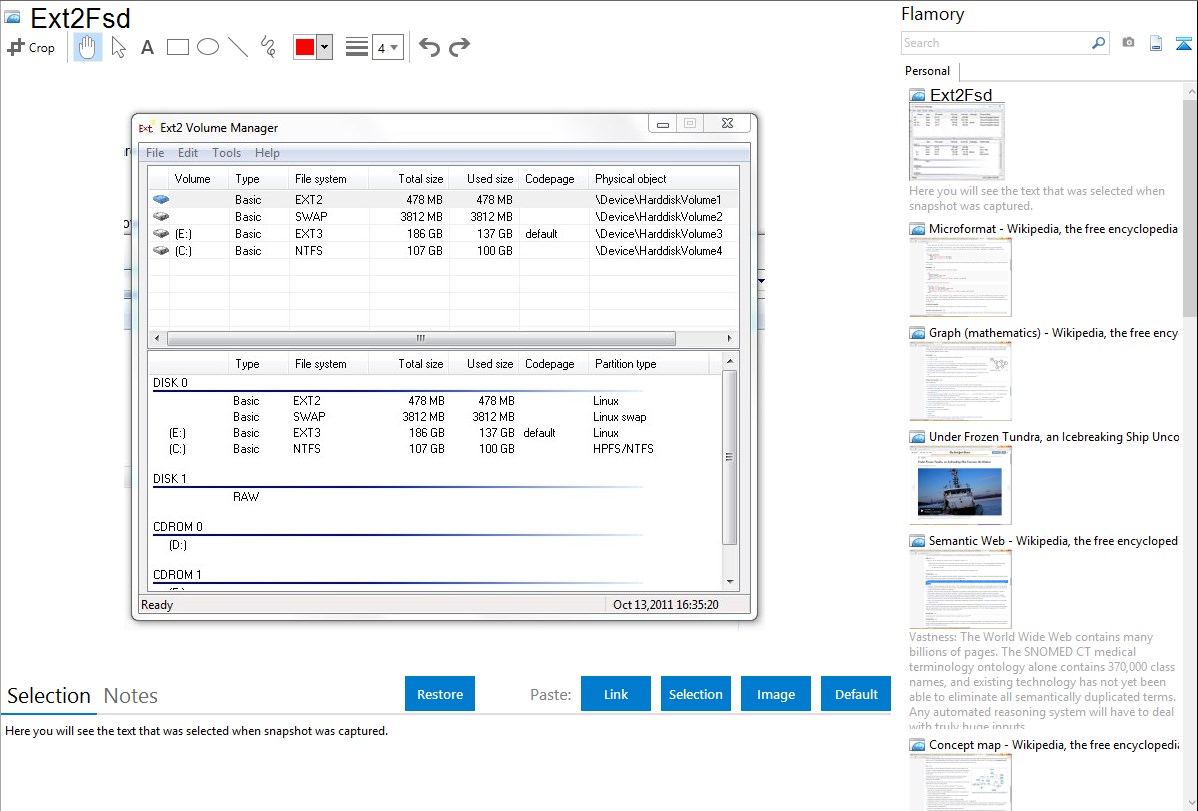Select DISK 0 heading in lower list
Image resolution: width=1198 pixels, height=811 pixels.
click(x=170, y=382)
